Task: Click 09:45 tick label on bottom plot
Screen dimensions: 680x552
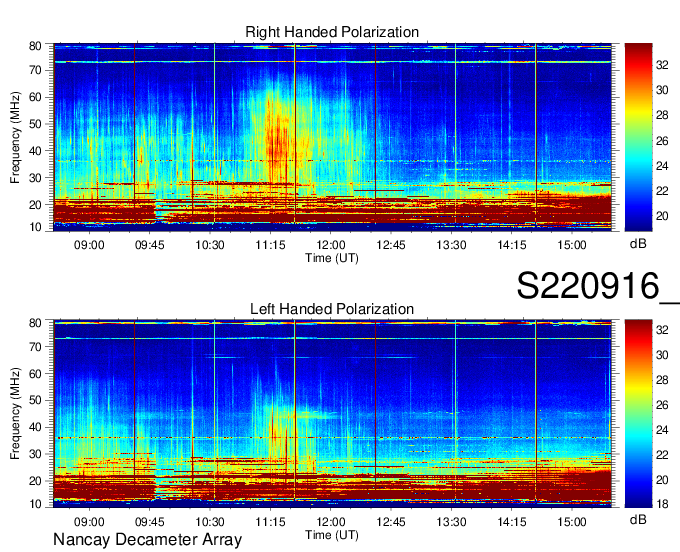Action: click(x=150, y=522)
